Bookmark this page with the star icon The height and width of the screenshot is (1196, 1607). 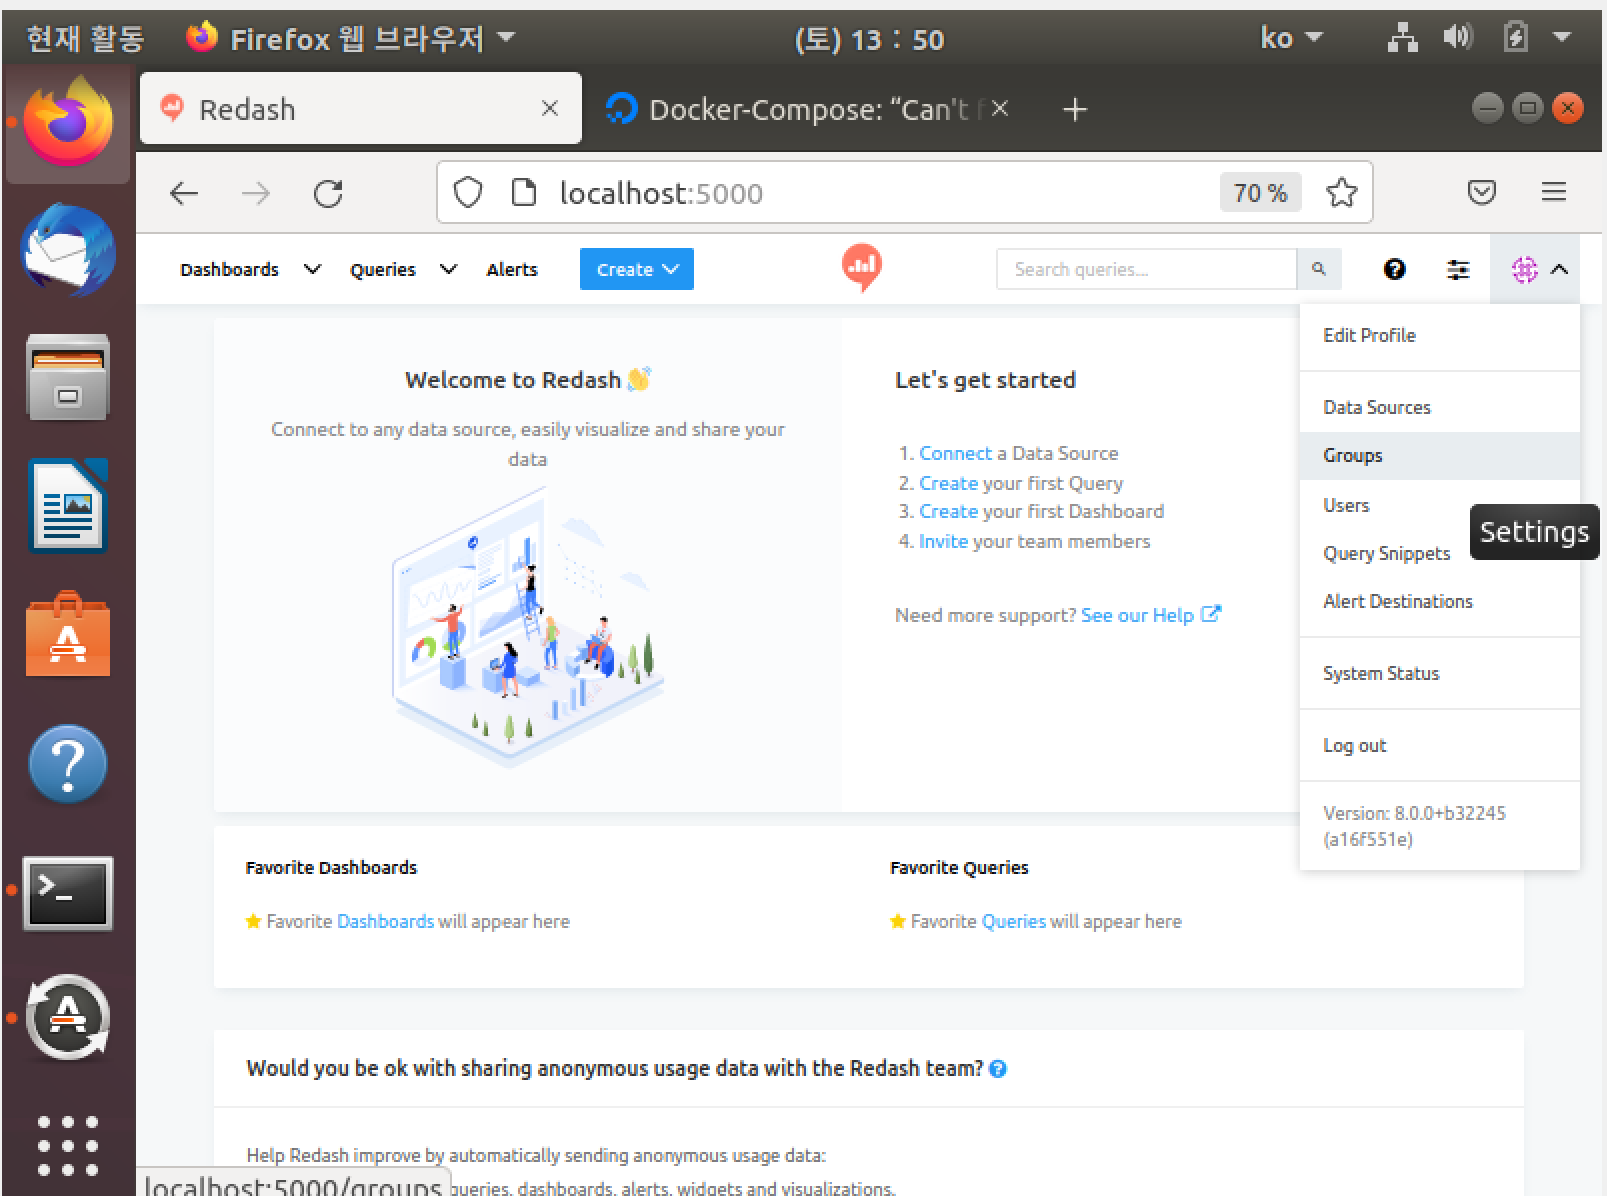tap(1341, 192)
